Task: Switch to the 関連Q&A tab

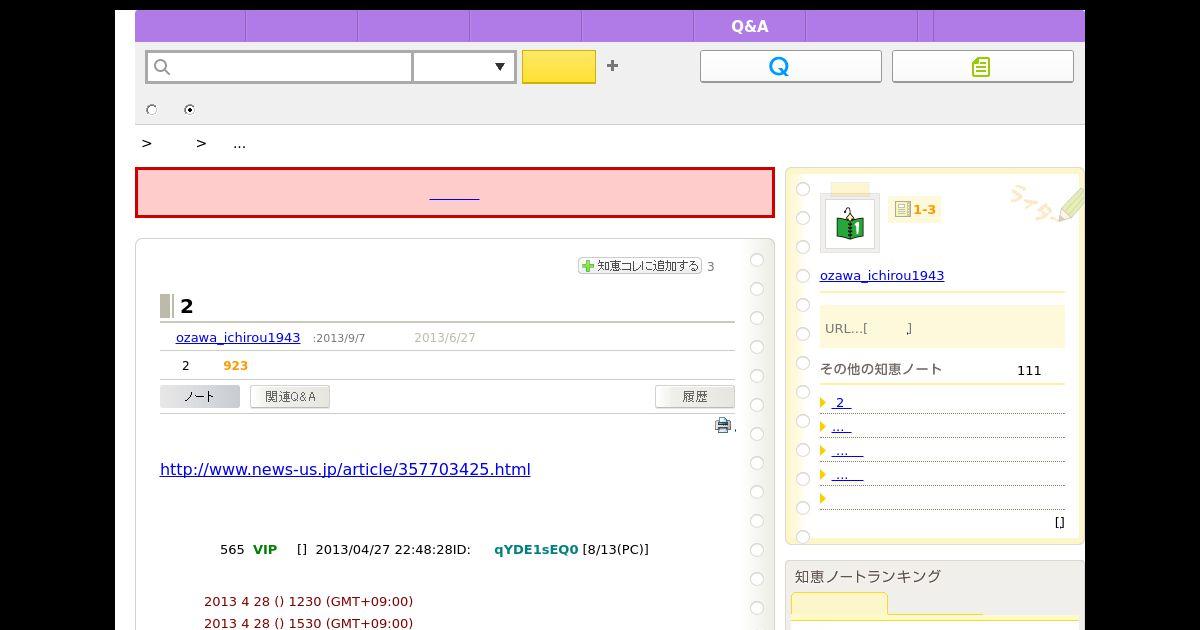Action: pos(290,396)
